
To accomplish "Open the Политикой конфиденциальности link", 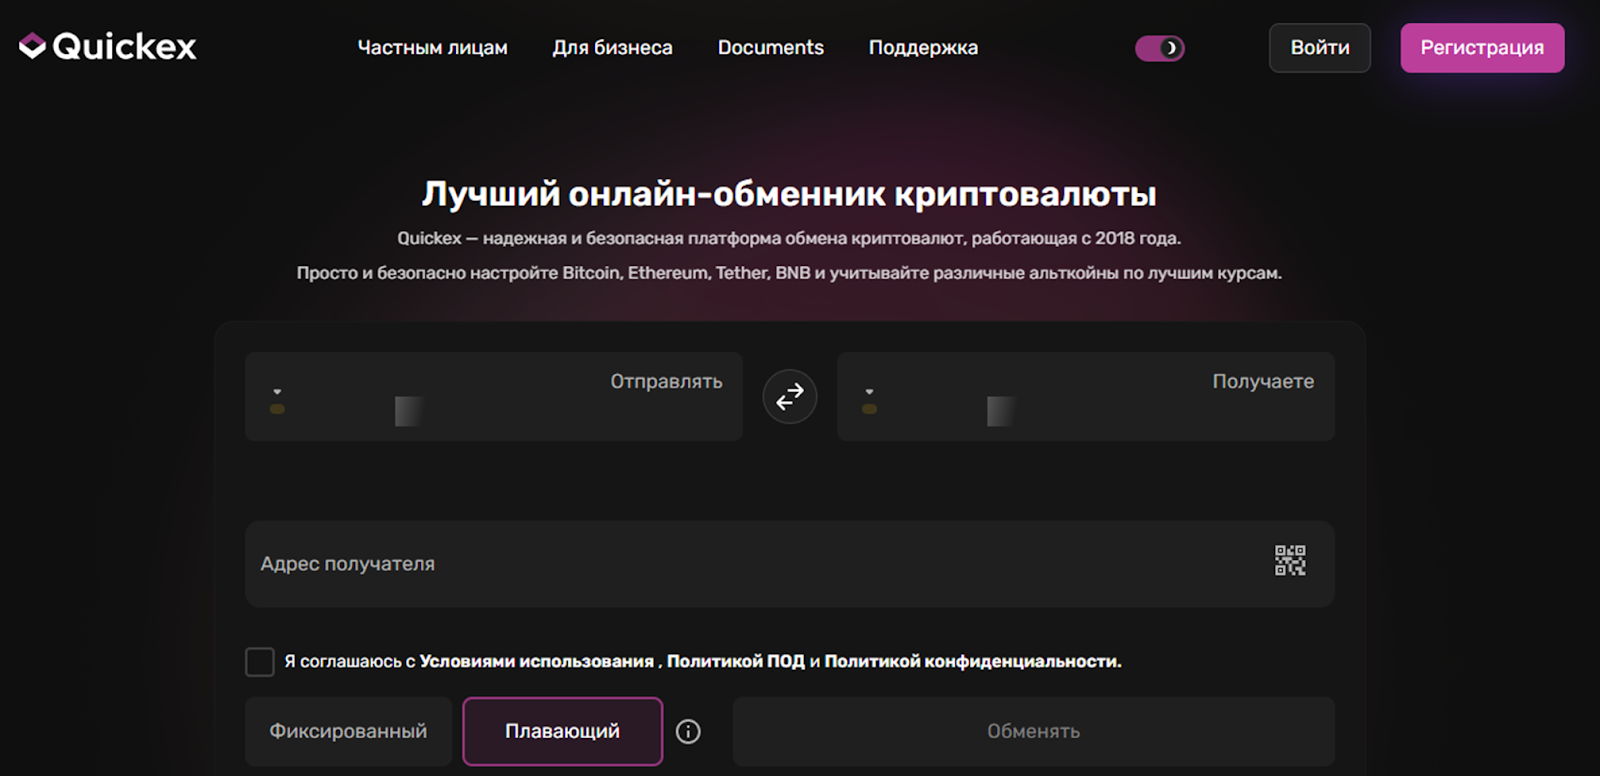I will point(973,662).
